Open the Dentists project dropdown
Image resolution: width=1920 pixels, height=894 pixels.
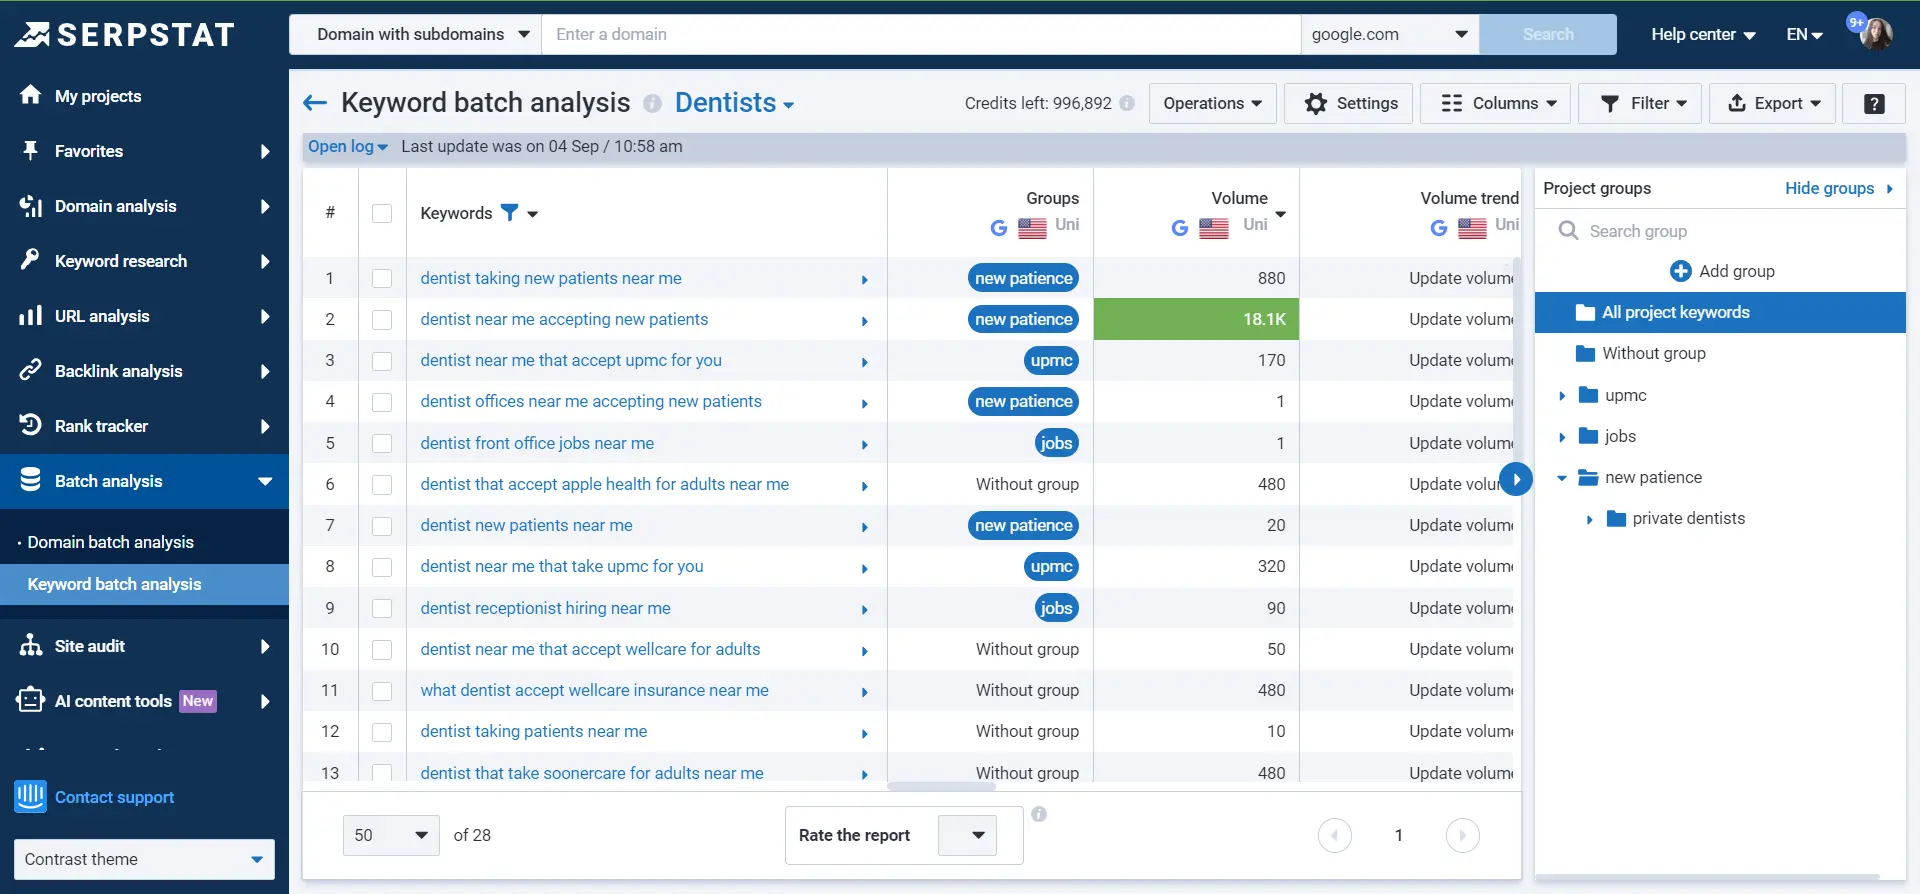(x=734, y=103)
